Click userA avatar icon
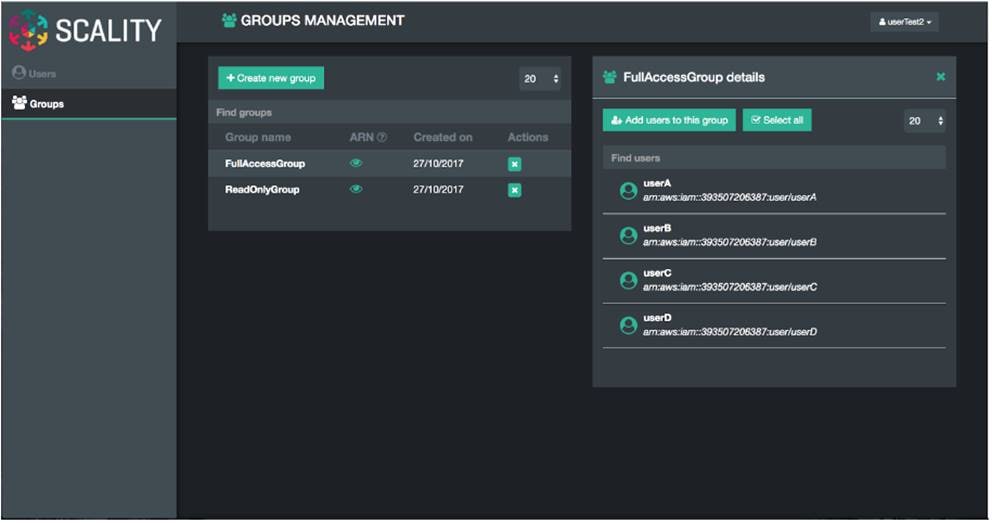Image resolution: width=992 pixels, height=523 pixels. pyautogui.click(x=628, y=190)
